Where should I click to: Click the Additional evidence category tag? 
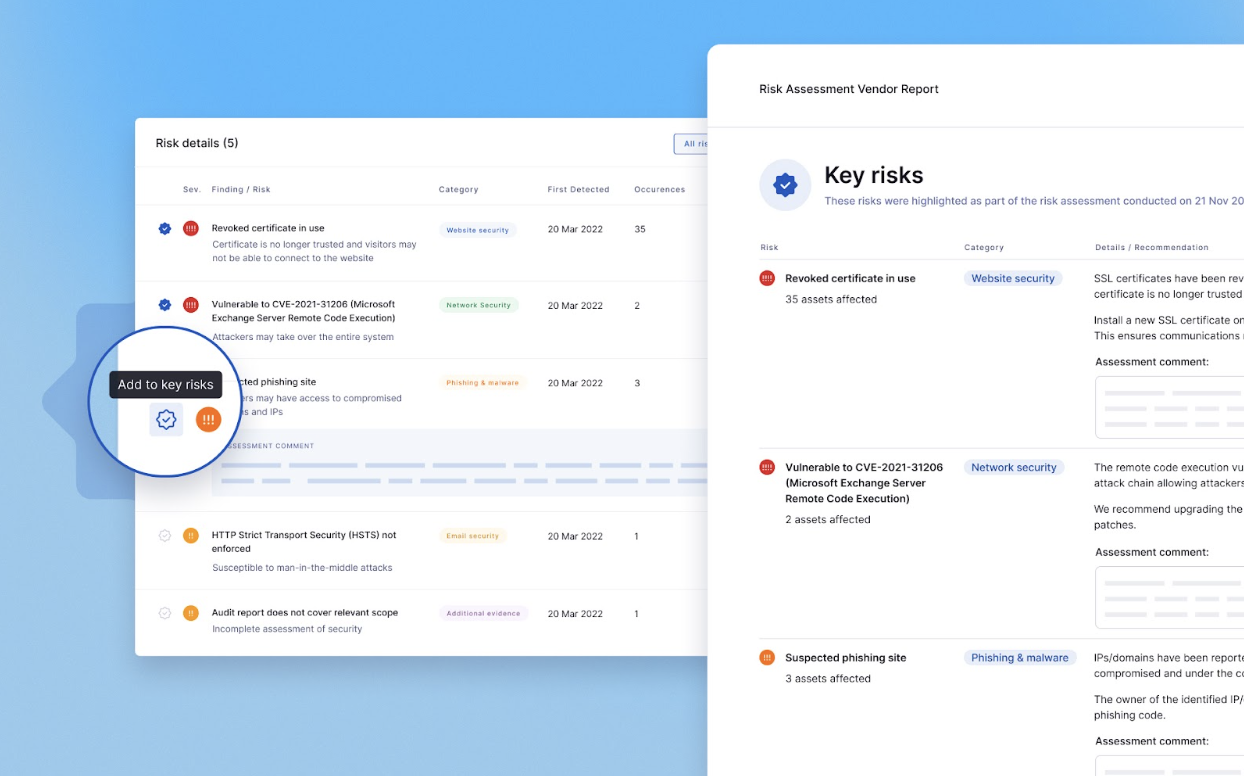click(483, 613)
